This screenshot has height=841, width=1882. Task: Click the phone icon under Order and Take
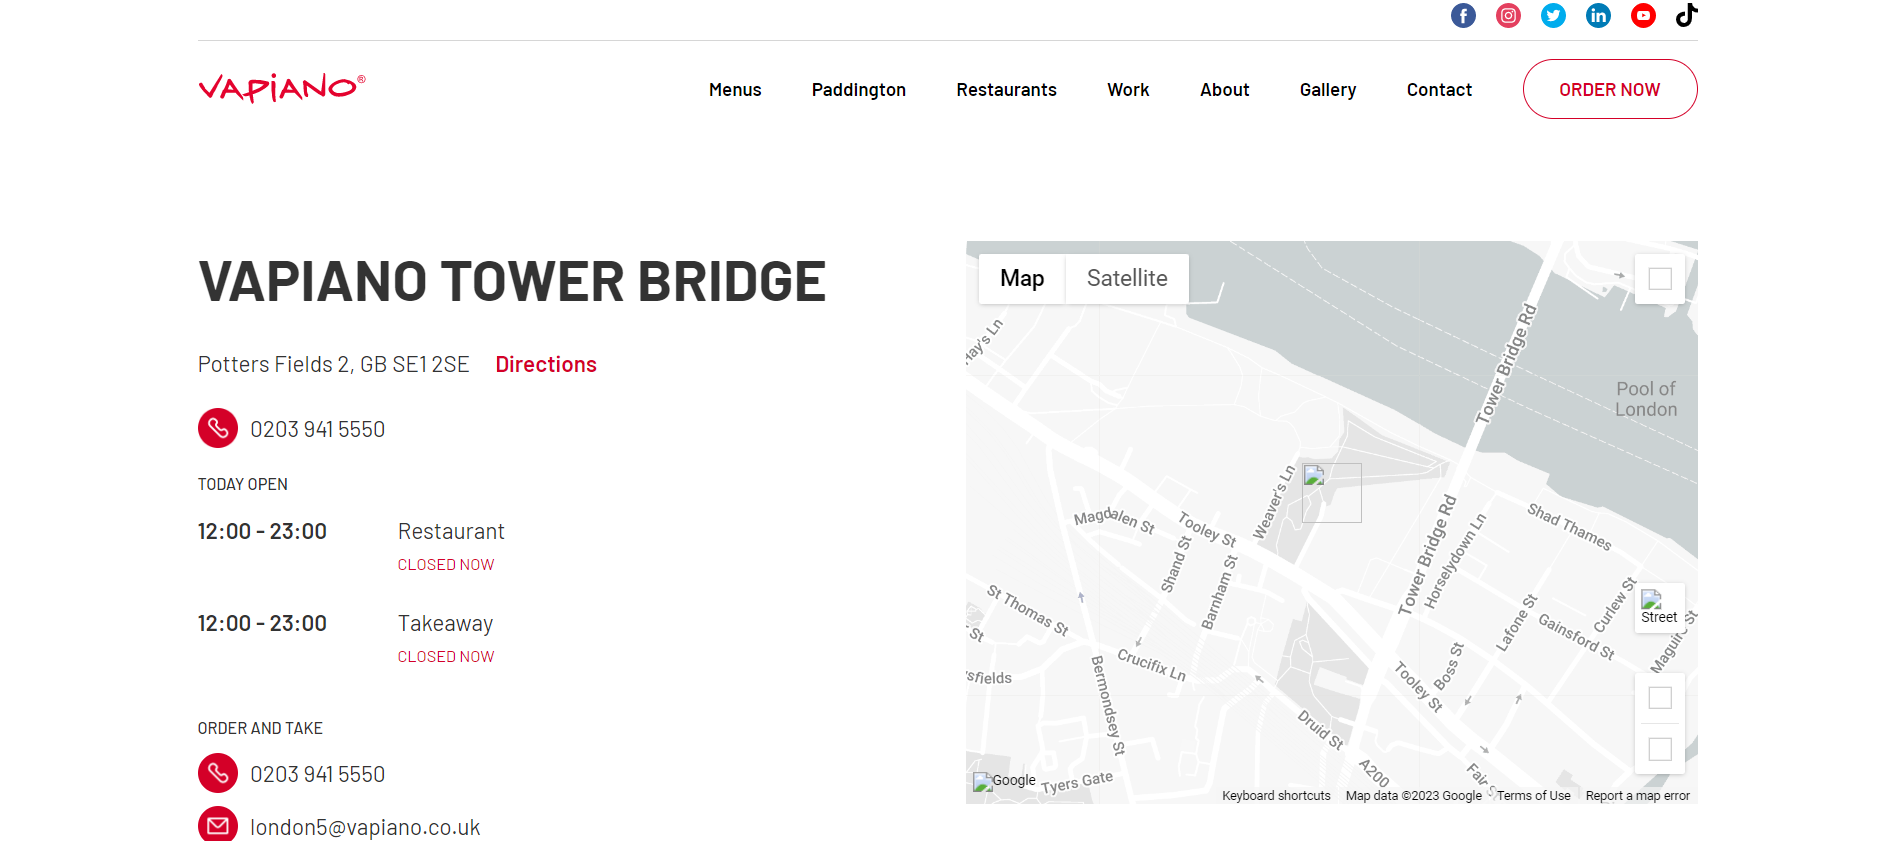coord(218,773)
